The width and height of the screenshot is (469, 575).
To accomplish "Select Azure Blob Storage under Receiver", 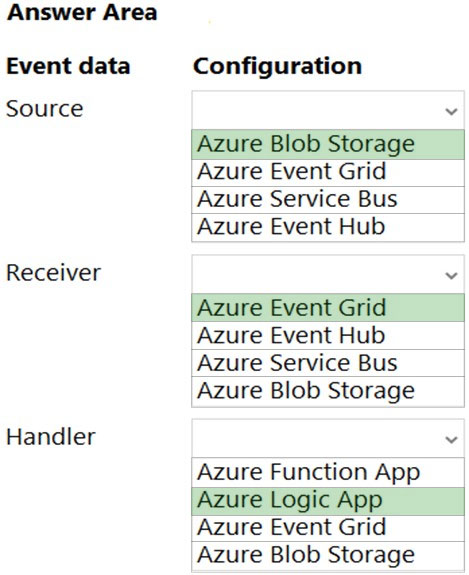I will coord(328,391).
